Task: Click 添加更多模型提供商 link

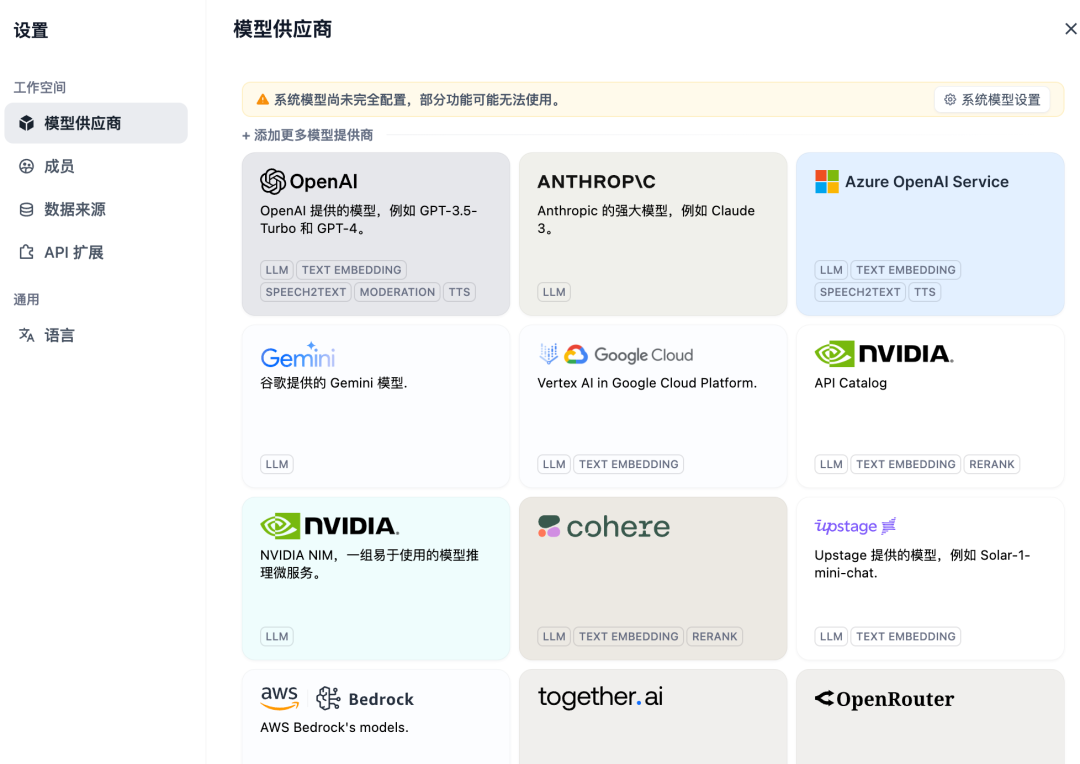Action: [307, 135]
